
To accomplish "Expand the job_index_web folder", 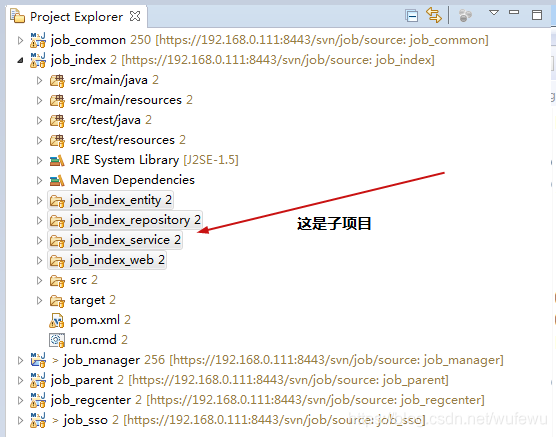I will pos(39,260).
